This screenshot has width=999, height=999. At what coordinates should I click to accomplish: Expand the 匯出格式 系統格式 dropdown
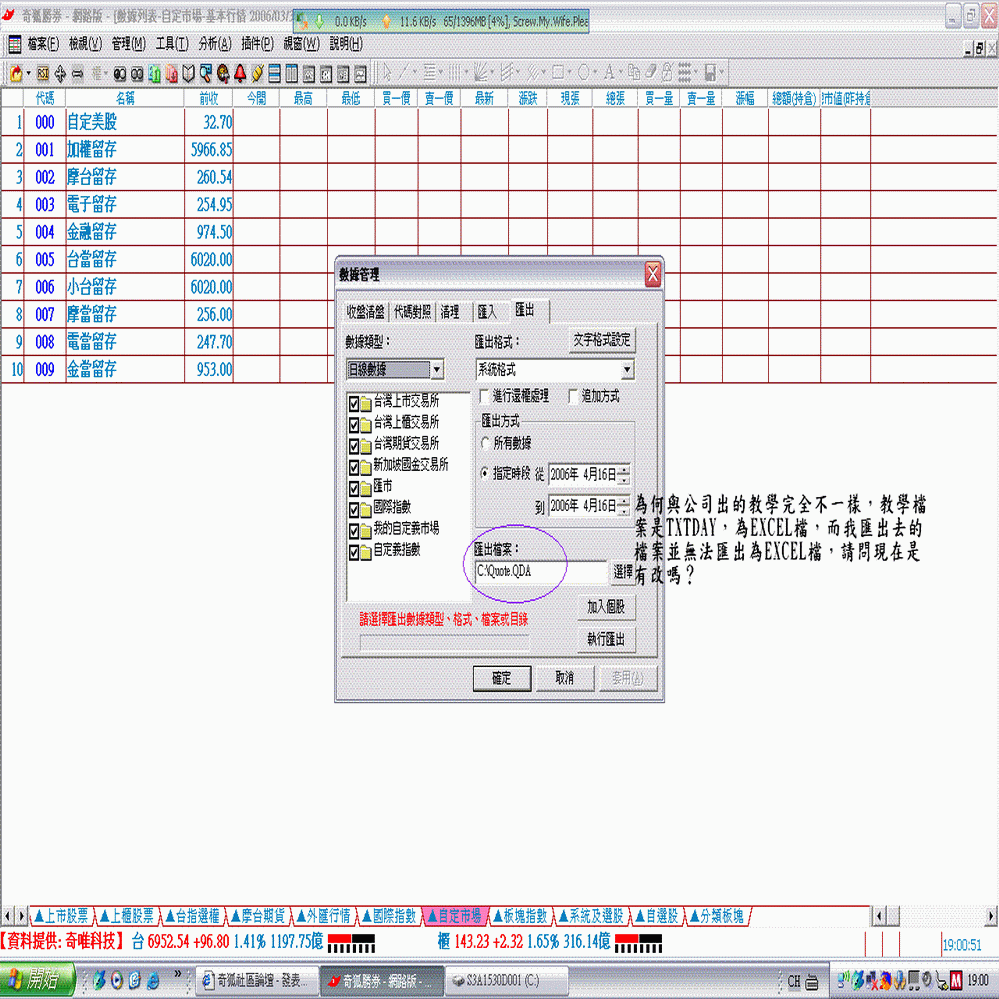click(627, 370)
